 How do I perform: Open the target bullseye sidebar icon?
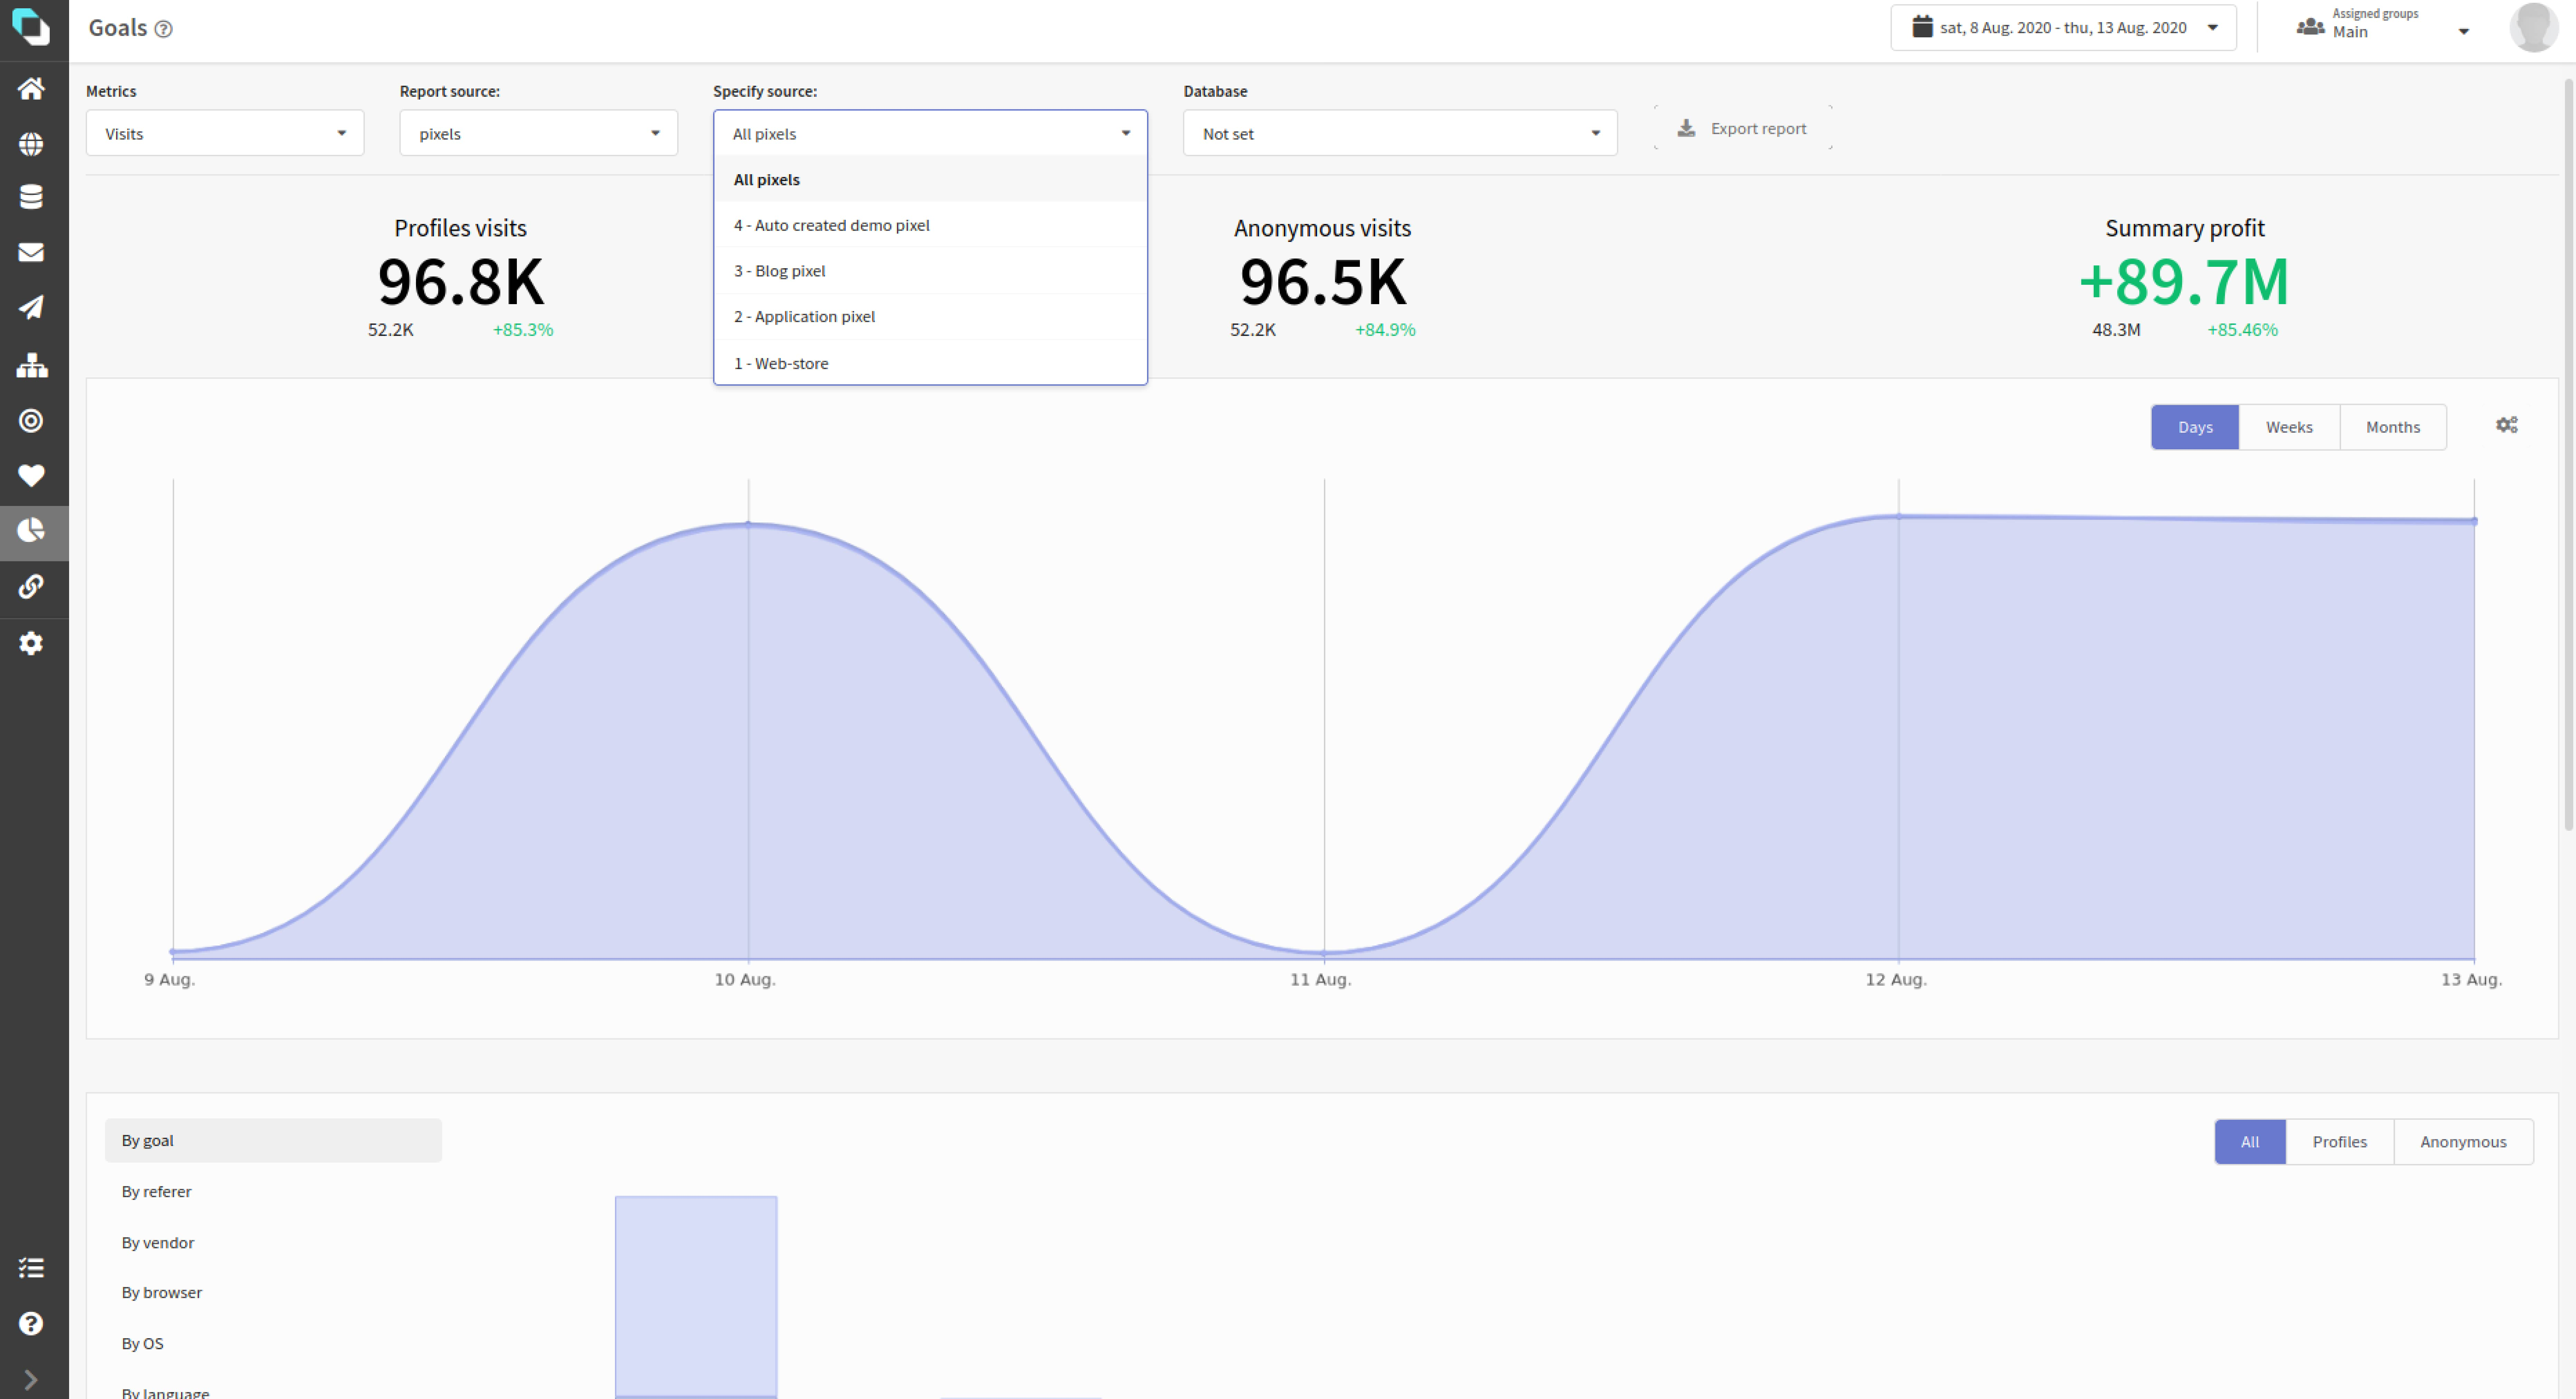coord(31,421)
